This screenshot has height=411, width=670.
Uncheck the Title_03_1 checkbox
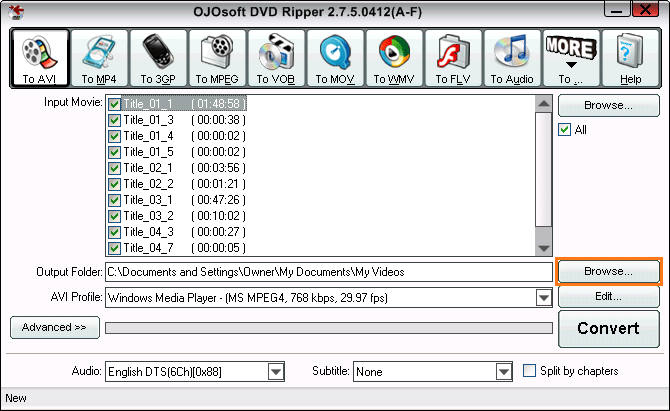tap(114, 200)
